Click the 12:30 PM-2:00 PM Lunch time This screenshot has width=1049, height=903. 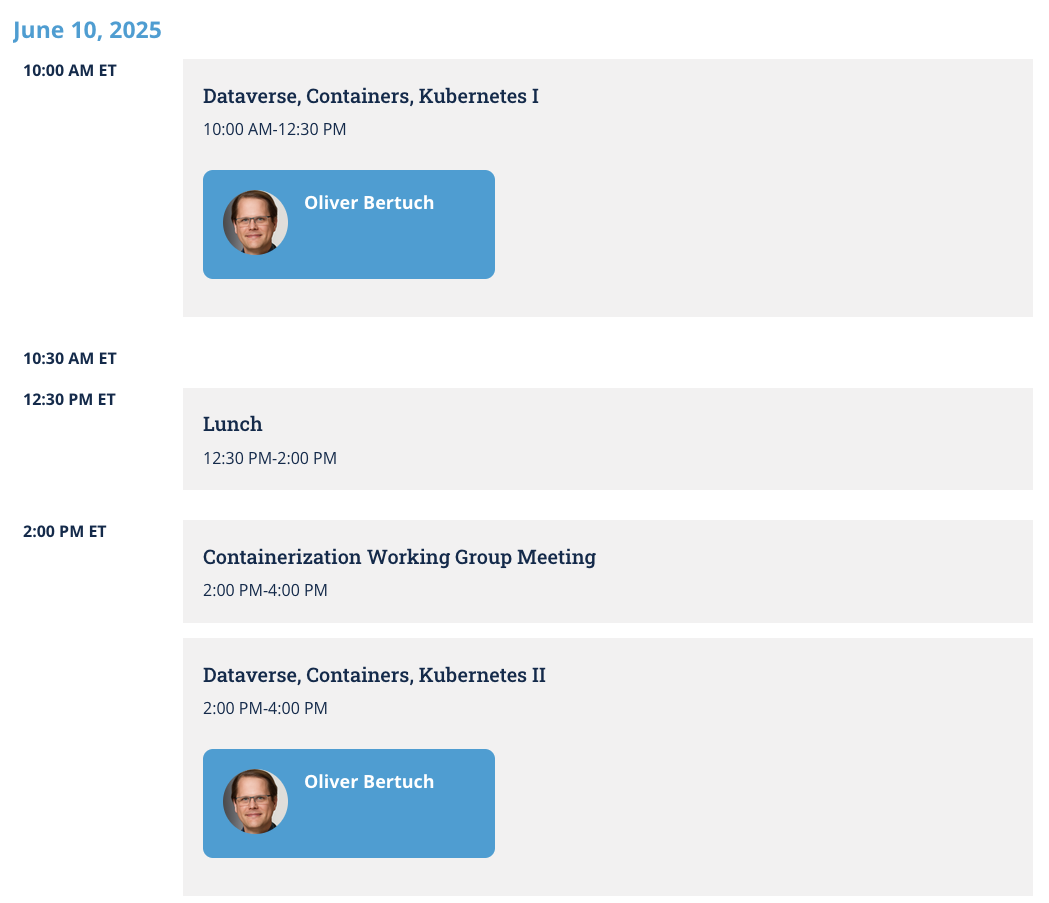click(269, 458)
